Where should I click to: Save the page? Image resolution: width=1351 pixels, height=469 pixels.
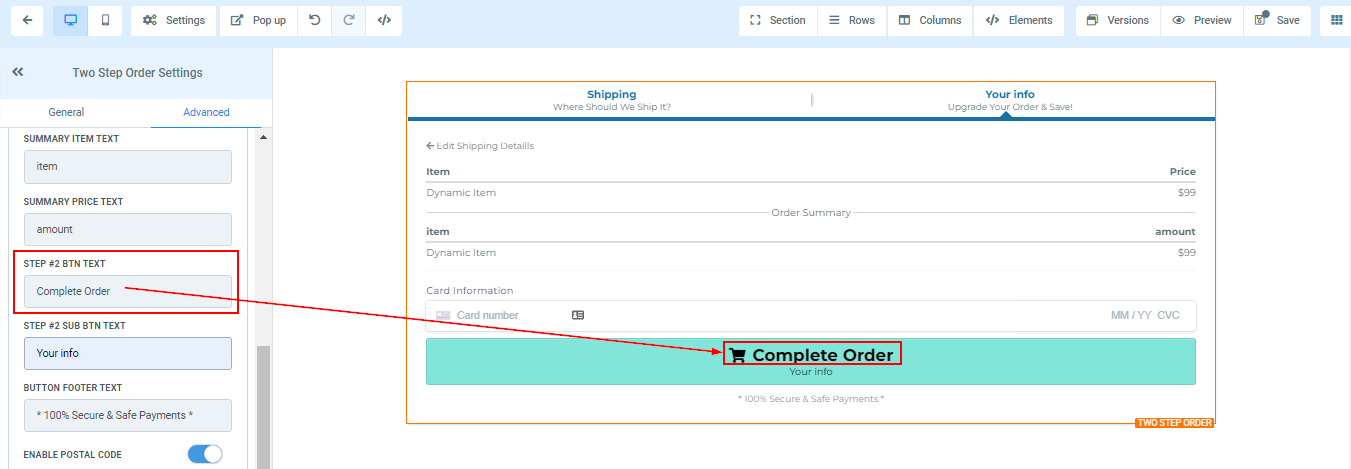click(1277, 20)
